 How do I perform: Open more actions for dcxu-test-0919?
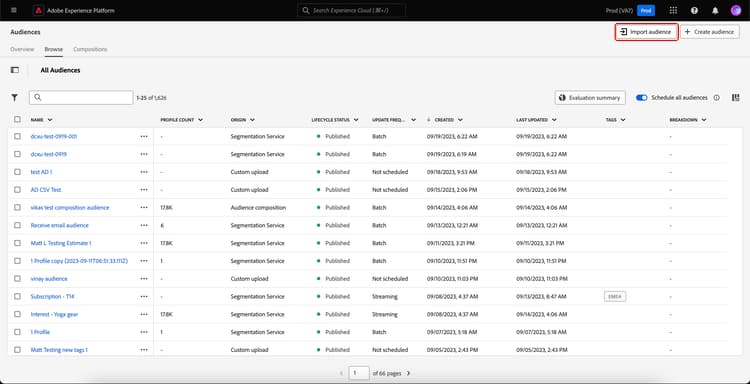pyautogui.click(x=144, y=154)
